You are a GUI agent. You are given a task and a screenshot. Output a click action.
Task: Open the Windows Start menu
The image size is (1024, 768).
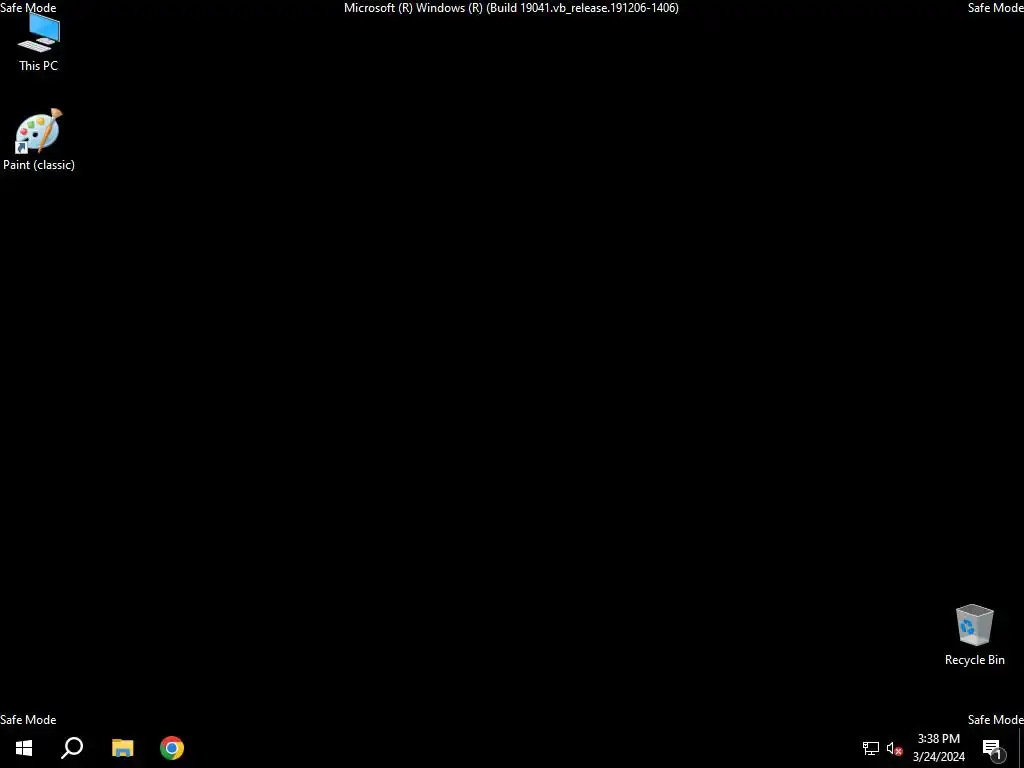[x=24, y=748]
